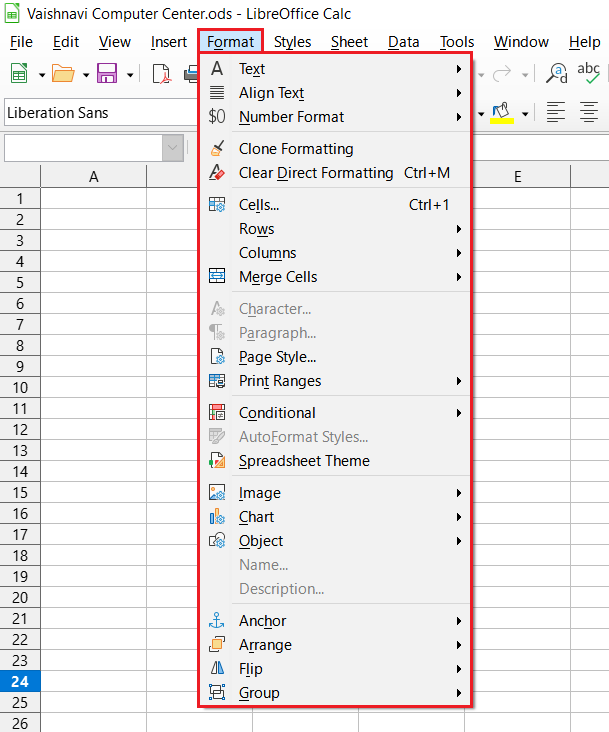Expand the Print Ranges submenu
This screenshot has width=609, height=732.
[x=336, y=381]
